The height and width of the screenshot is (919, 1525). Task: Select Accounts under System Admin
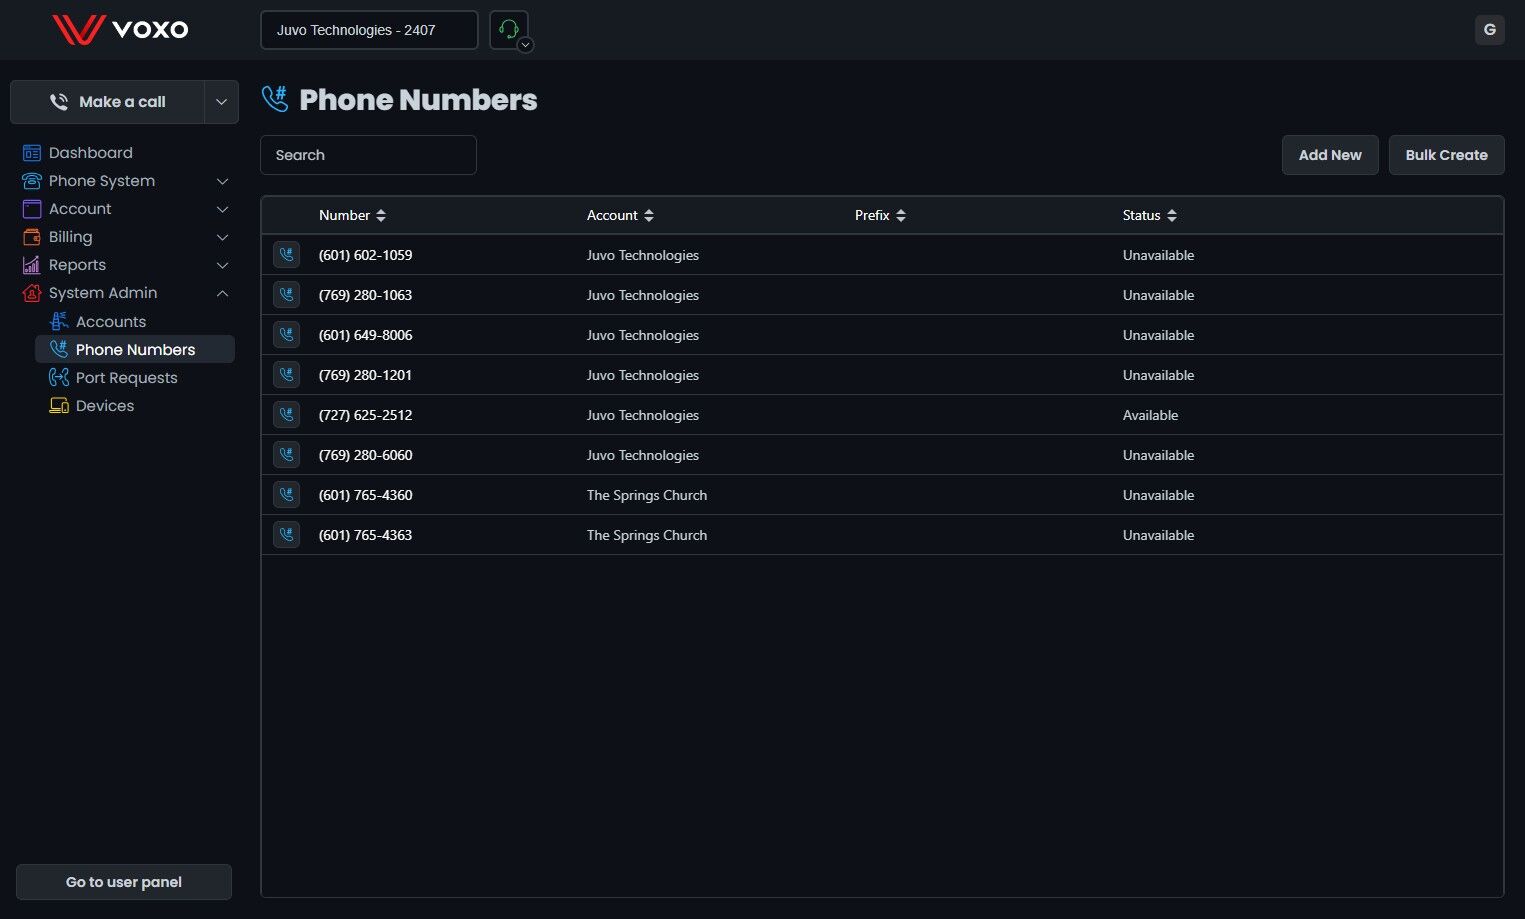pos(111,321)
